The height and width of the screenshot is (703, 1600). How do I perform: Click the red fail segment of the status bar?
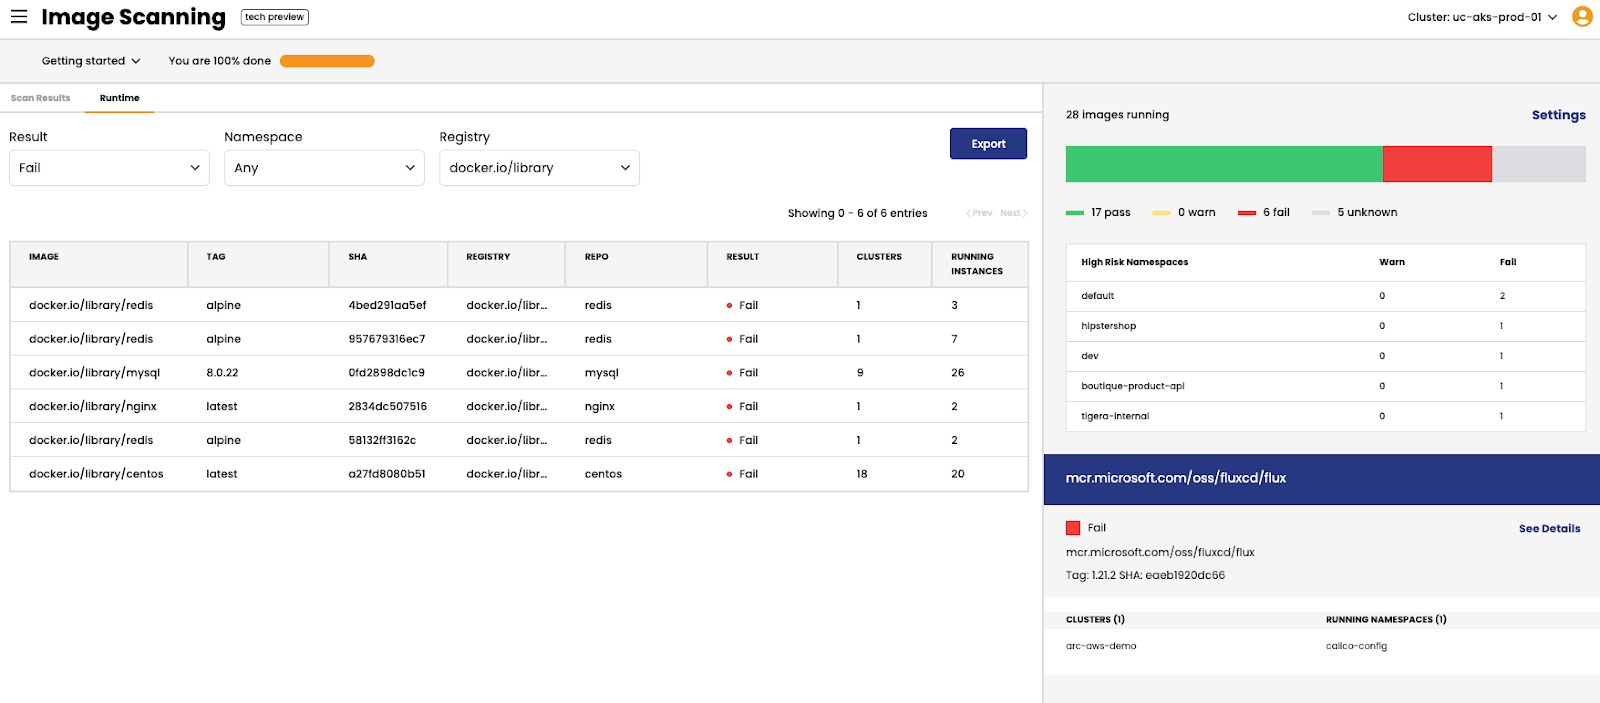1437,164
